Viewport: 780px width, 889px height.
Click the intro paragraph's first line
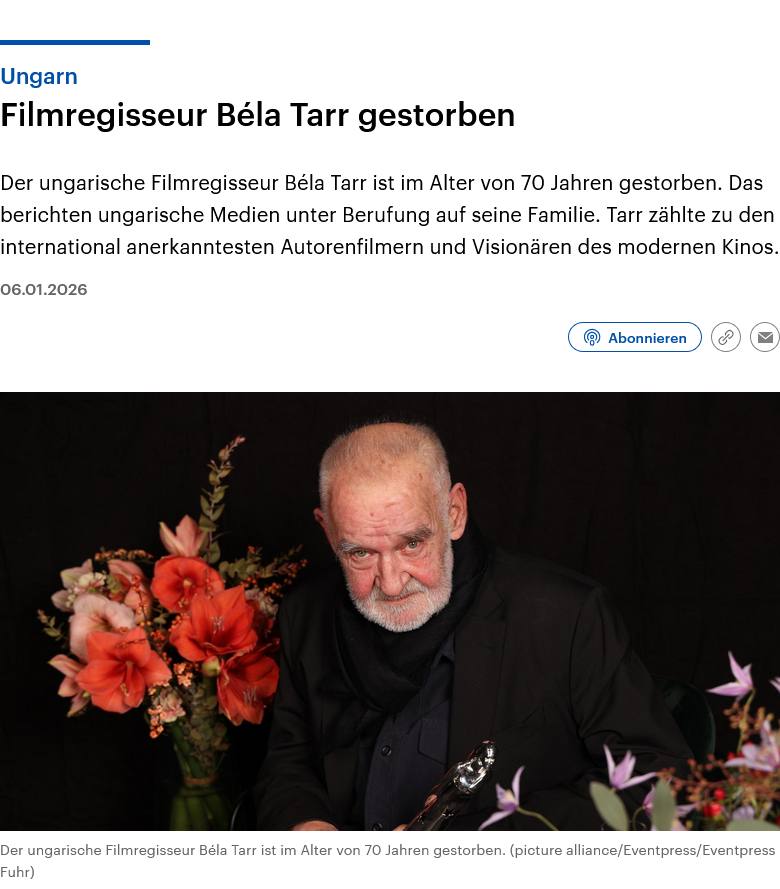381,183
